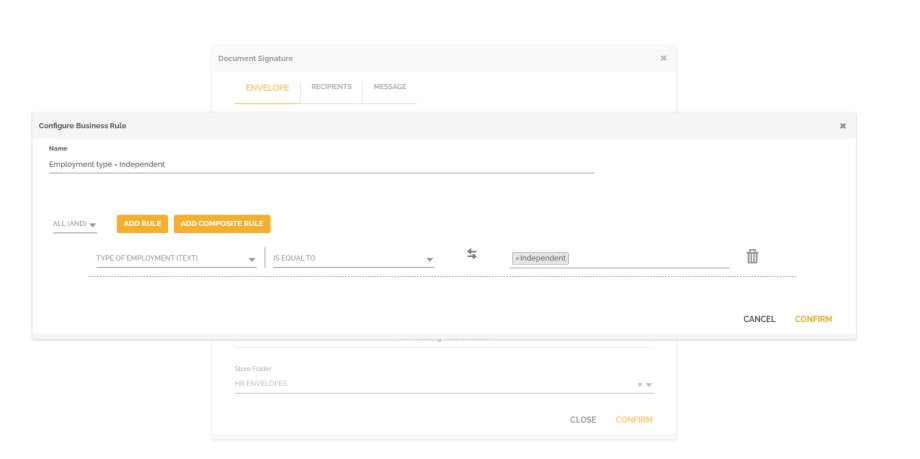The height and width of the screenshot is (459, 920).
Task: Close the Document Signature window
Action: (x=664, y=58)
